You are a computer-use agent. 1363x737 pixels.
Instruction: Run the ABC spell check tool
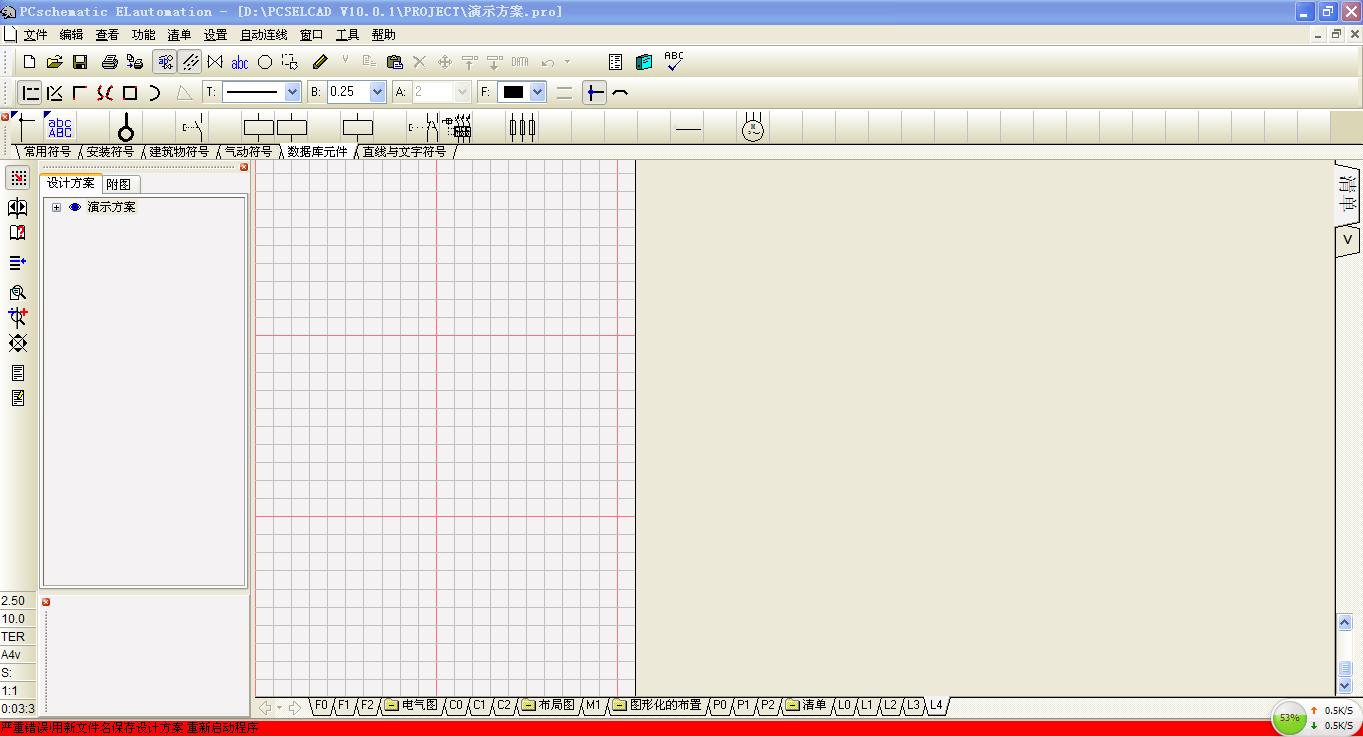pyautogui.click(x=674, y=62)
